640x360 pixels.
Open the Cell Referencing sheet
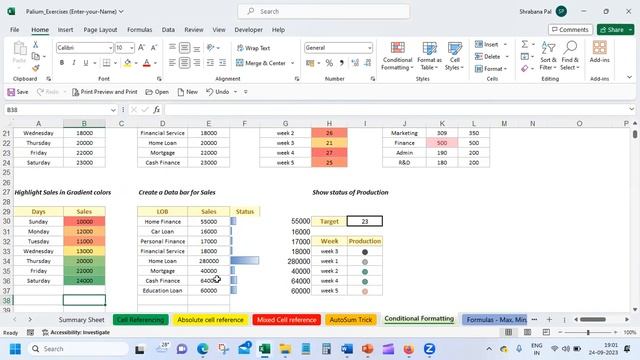pyautogui.click(x=141, y=320)
